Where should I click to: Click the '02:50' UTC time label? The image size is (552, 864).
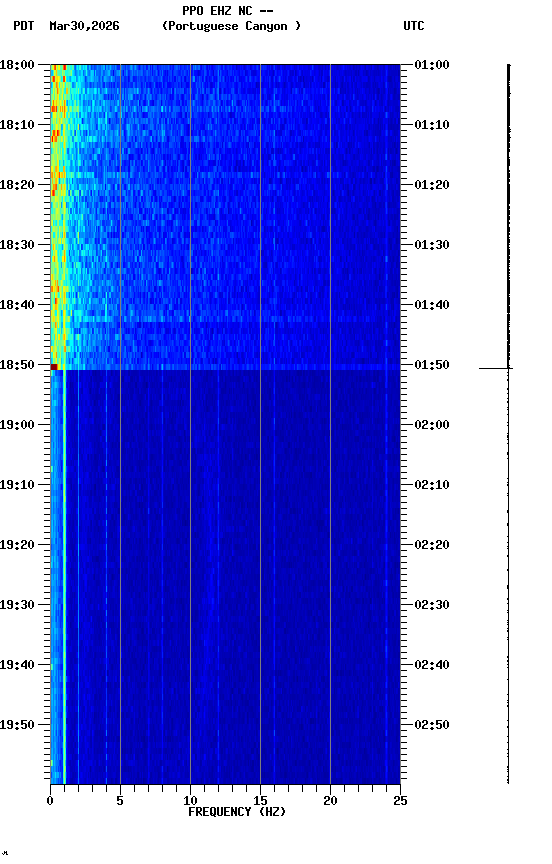[432, 725]
